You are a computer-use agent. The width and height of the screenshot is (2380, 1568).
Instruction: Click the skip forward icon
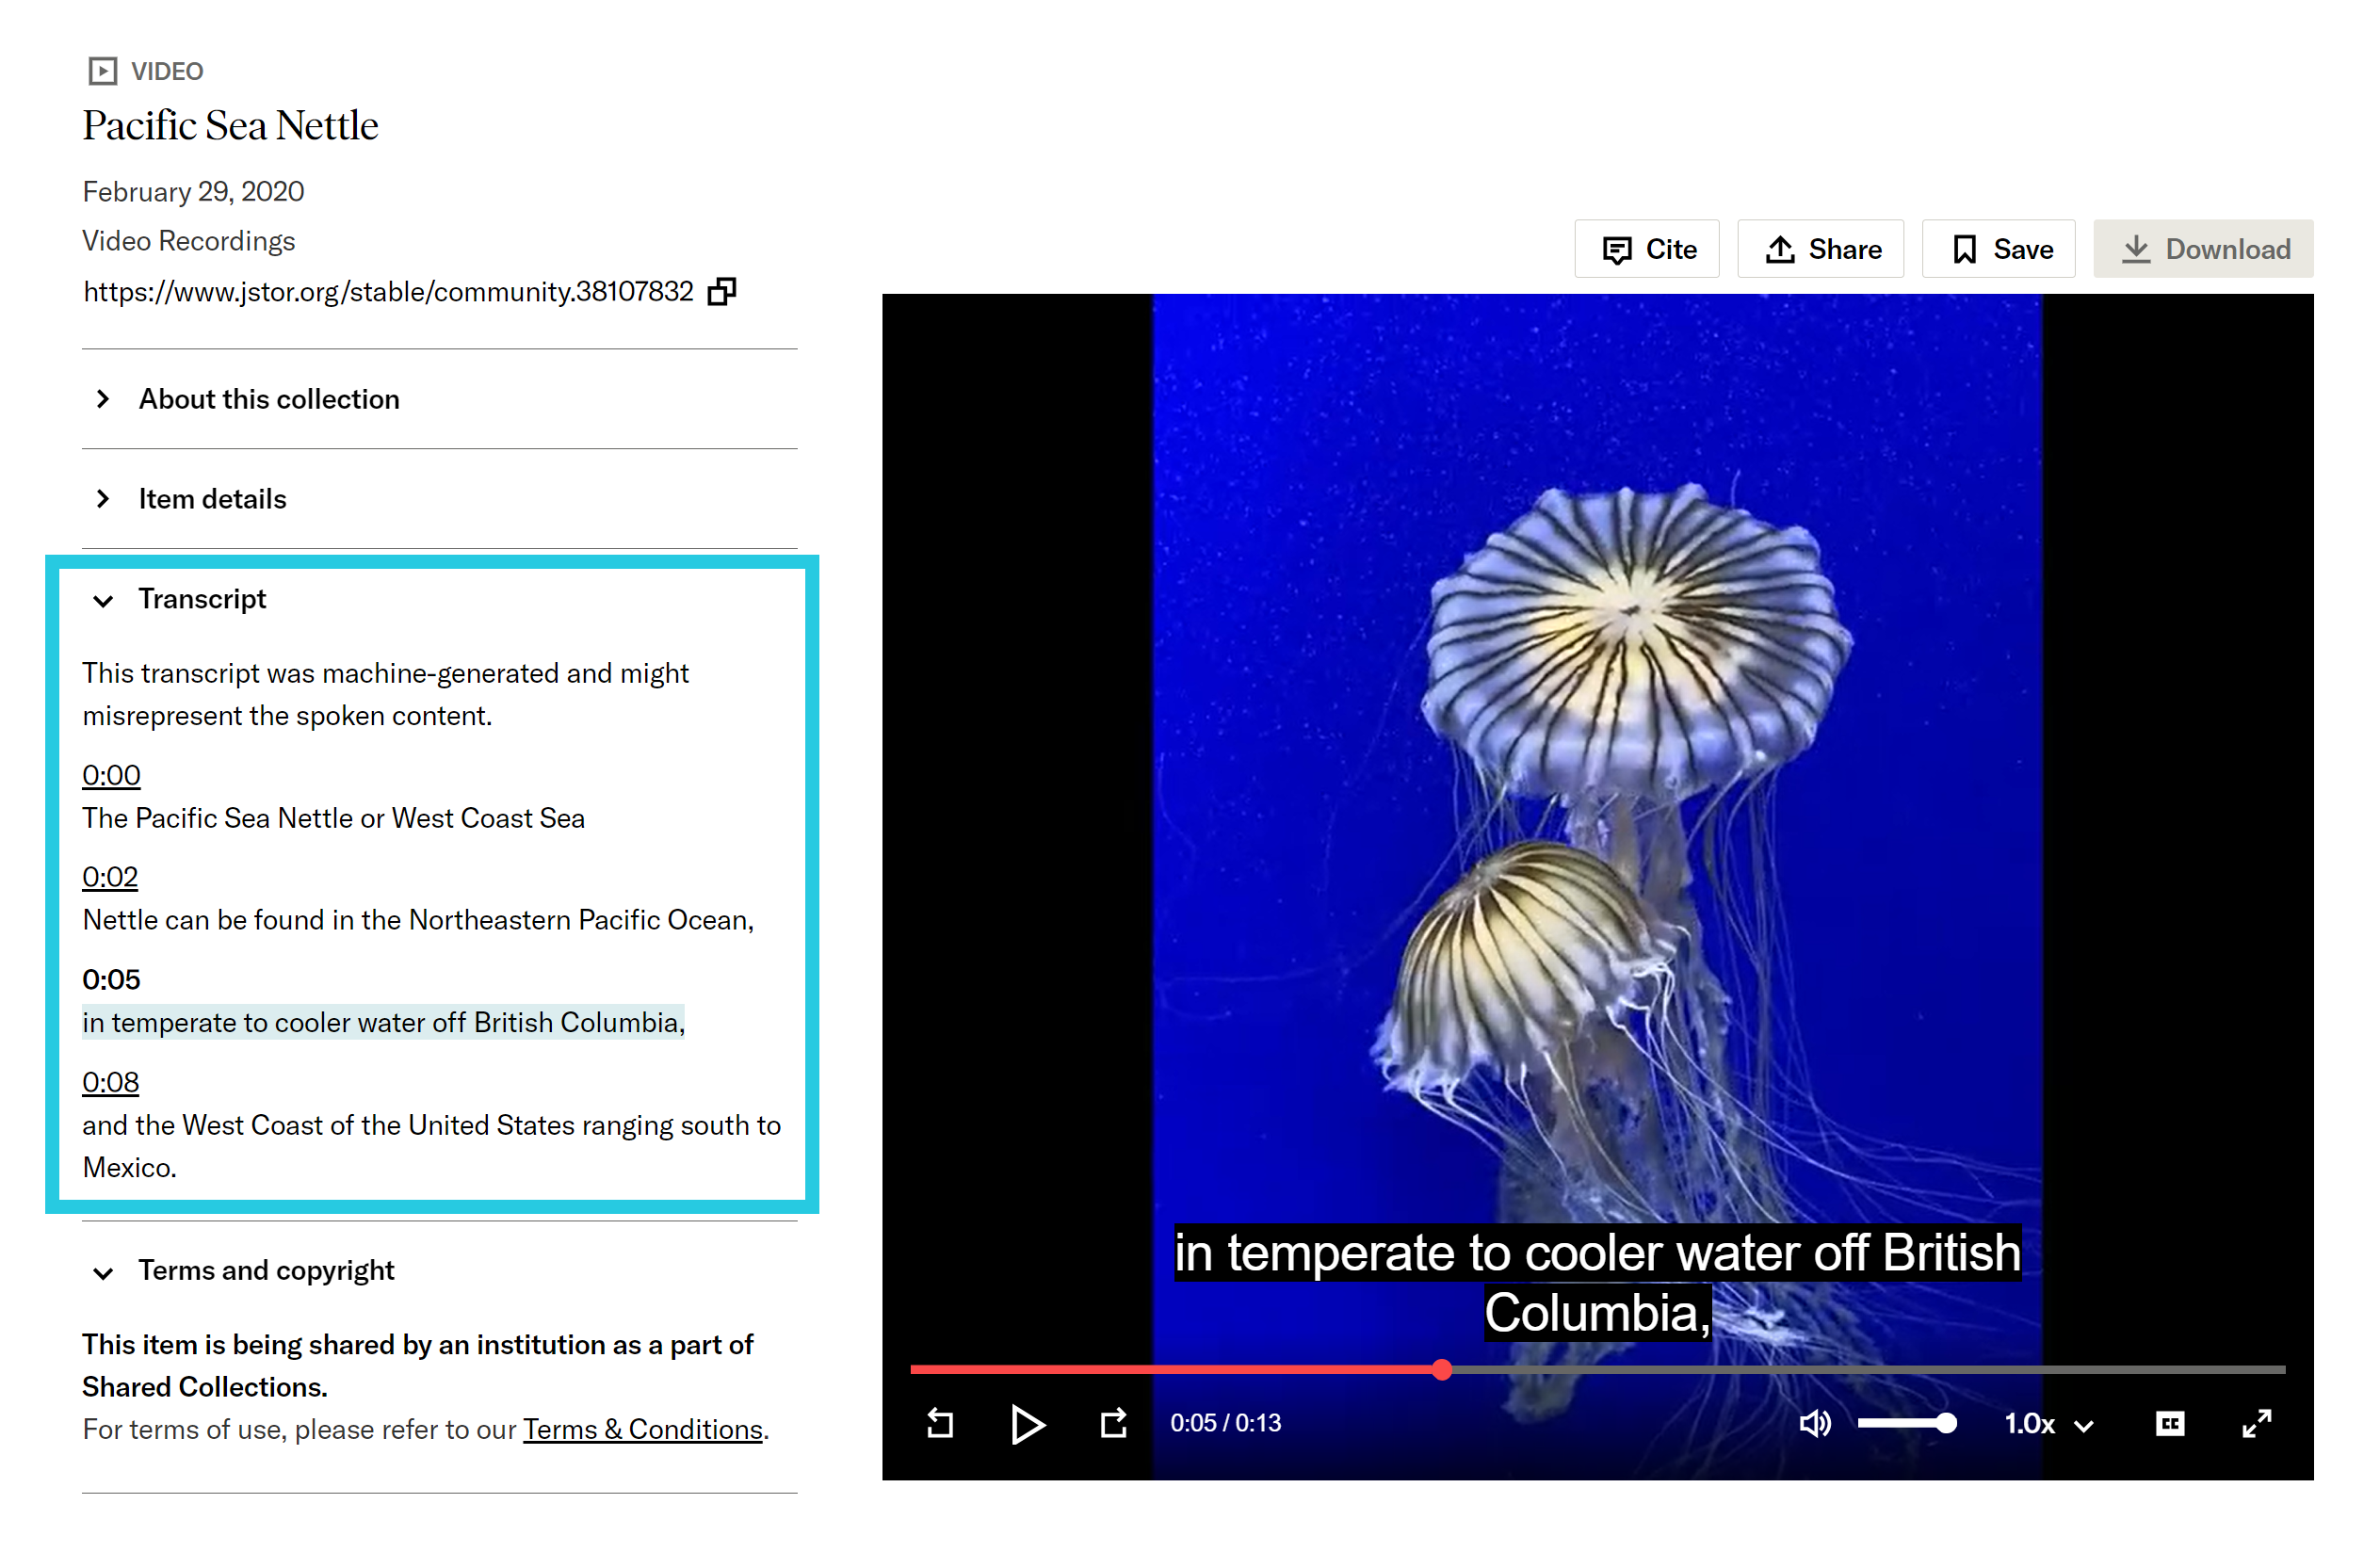(x=1114, y=1423)
